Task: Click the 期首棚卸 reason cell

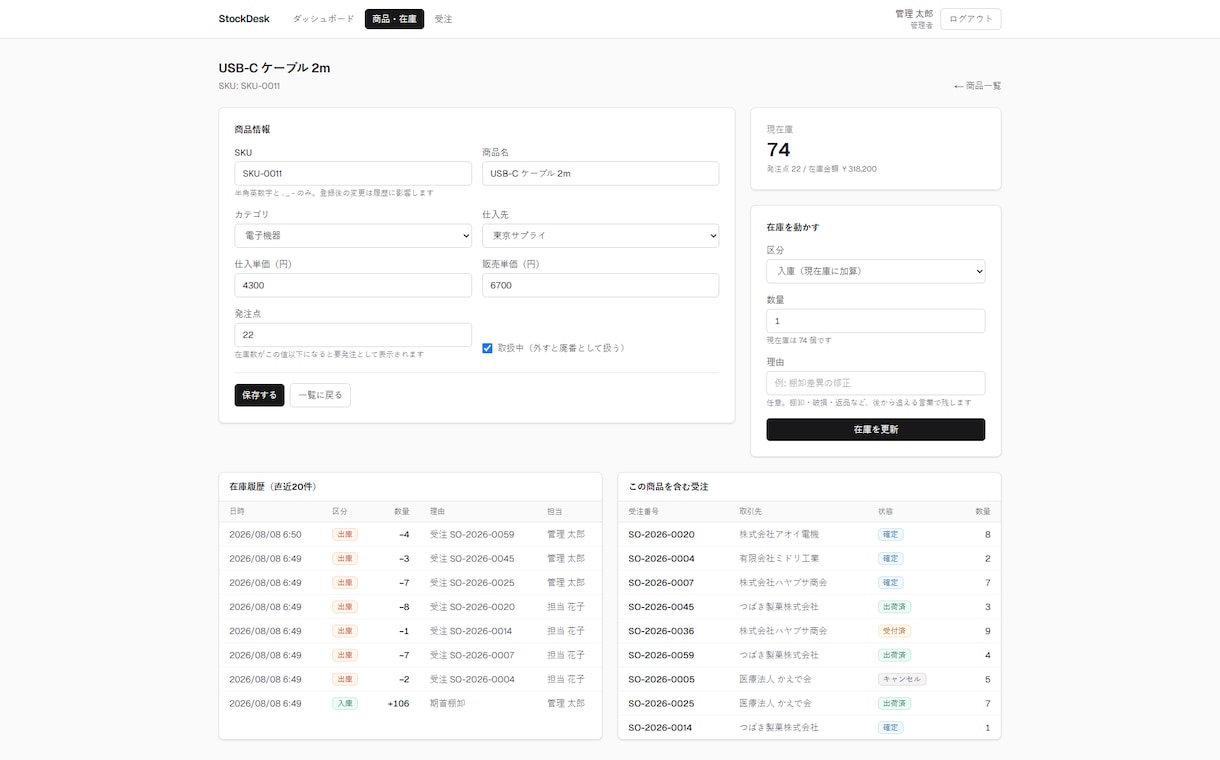Action: pyautogui.click(x=447, y=703)
